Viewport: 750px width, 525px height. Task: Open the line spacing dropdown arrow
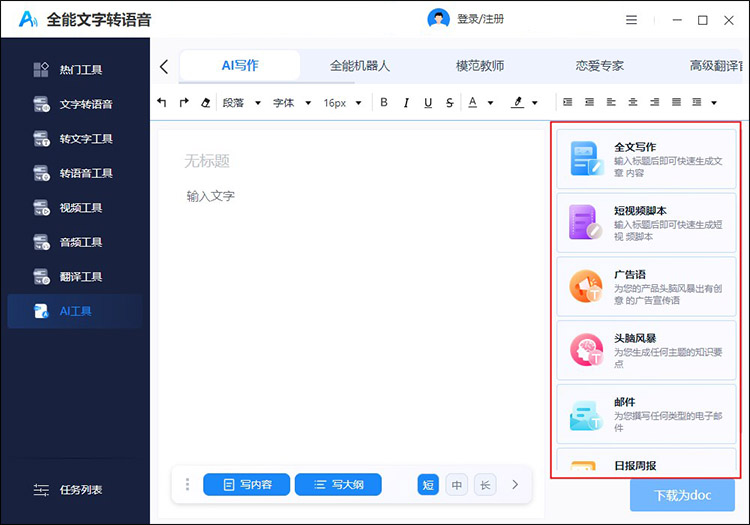click(714, 103)
